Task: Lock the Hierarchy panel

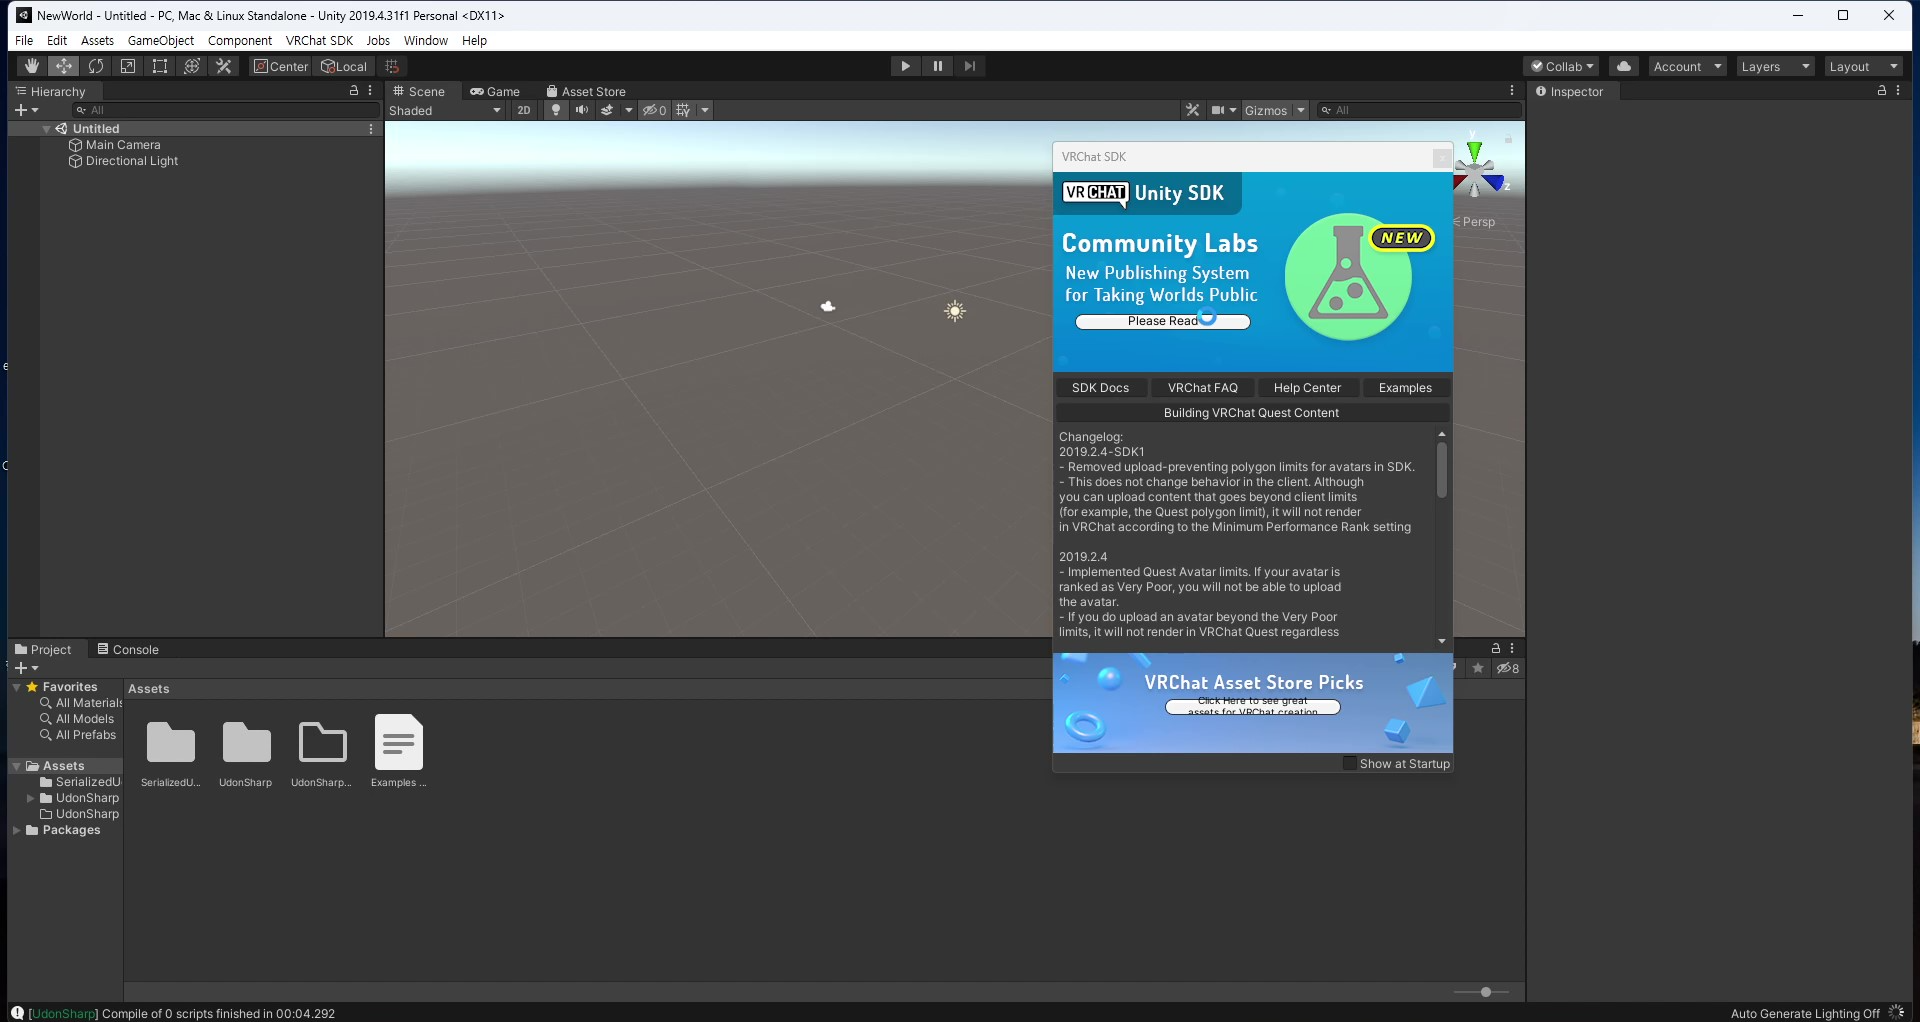Action: [353, 91]
